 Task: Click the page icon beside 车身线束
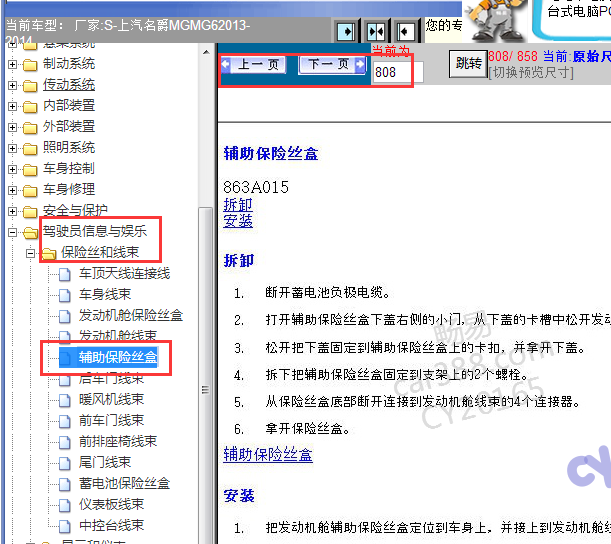[65, 295]
